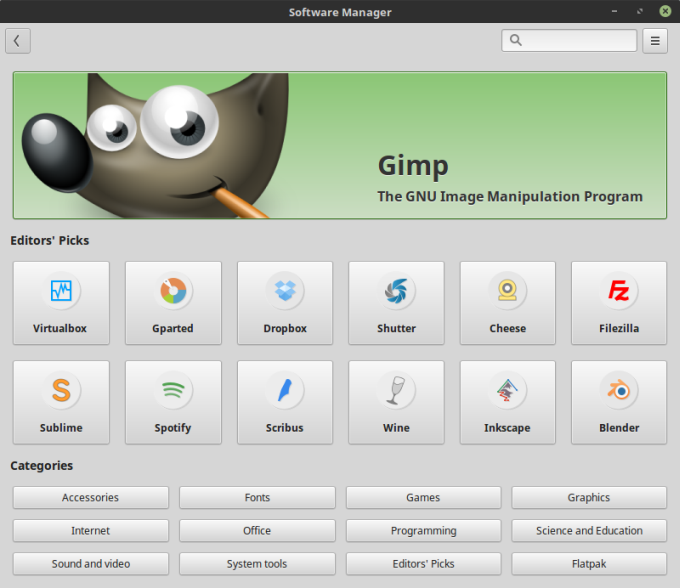Open the Virtualbox app tile

click(x=61, y=303)
